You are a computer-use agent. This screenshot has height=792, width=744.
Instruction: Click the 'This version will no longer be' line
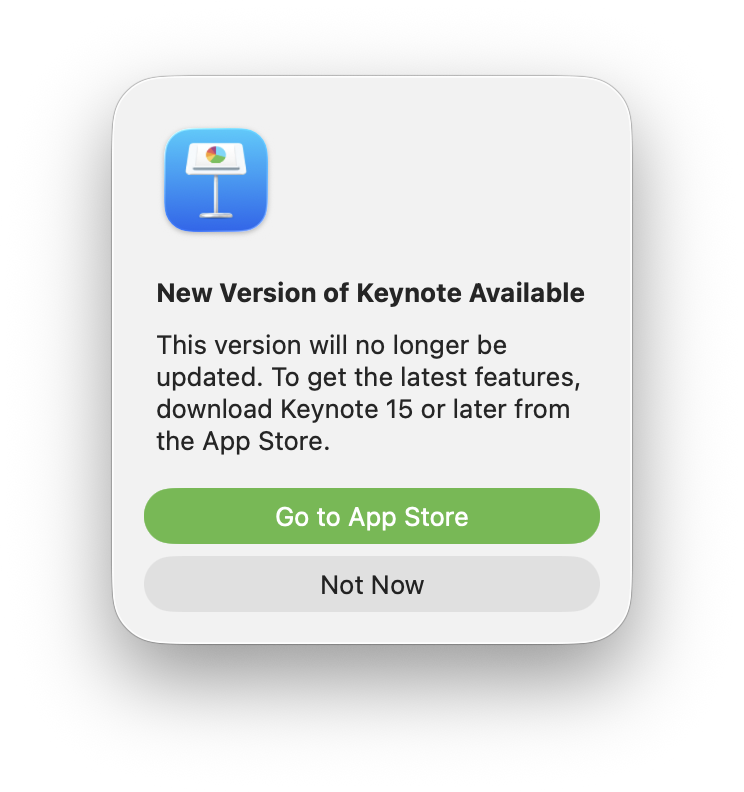tap(331, 345)
